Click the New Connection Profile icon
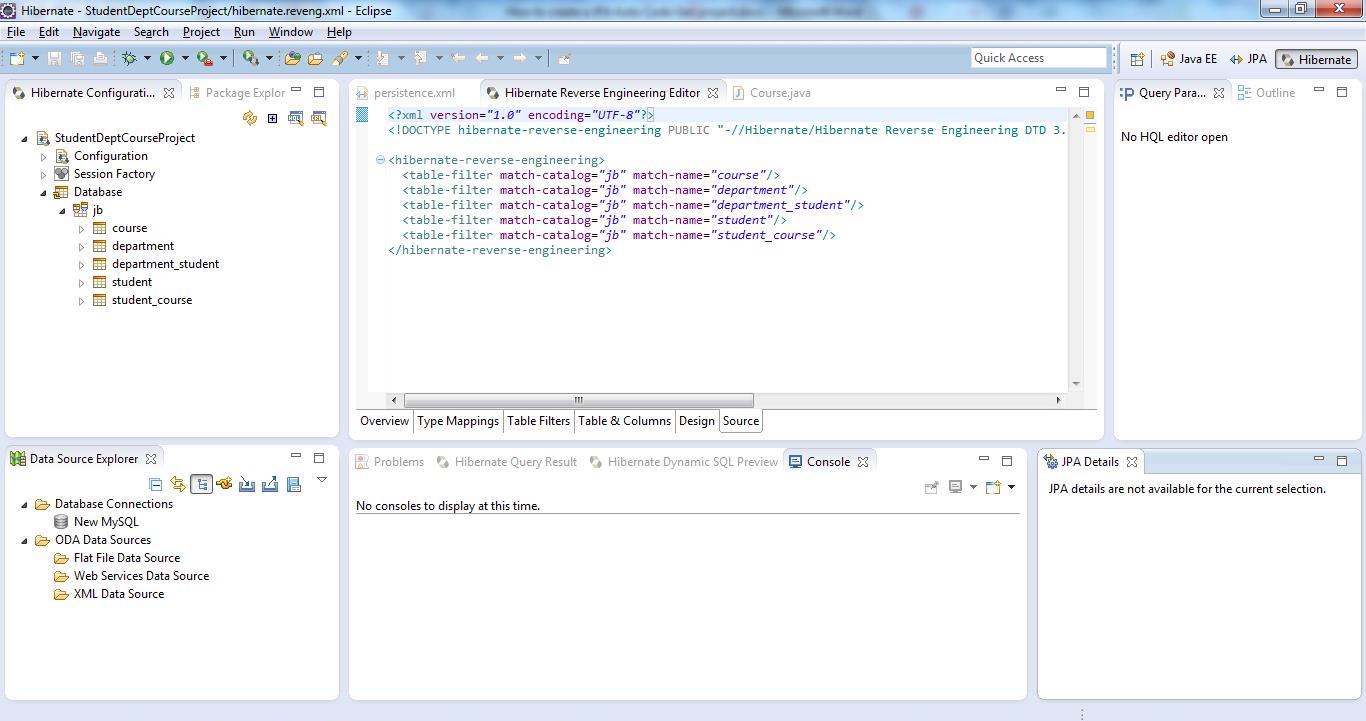The width and height of the screenshot is (1366, 721). tap(224, 484)
